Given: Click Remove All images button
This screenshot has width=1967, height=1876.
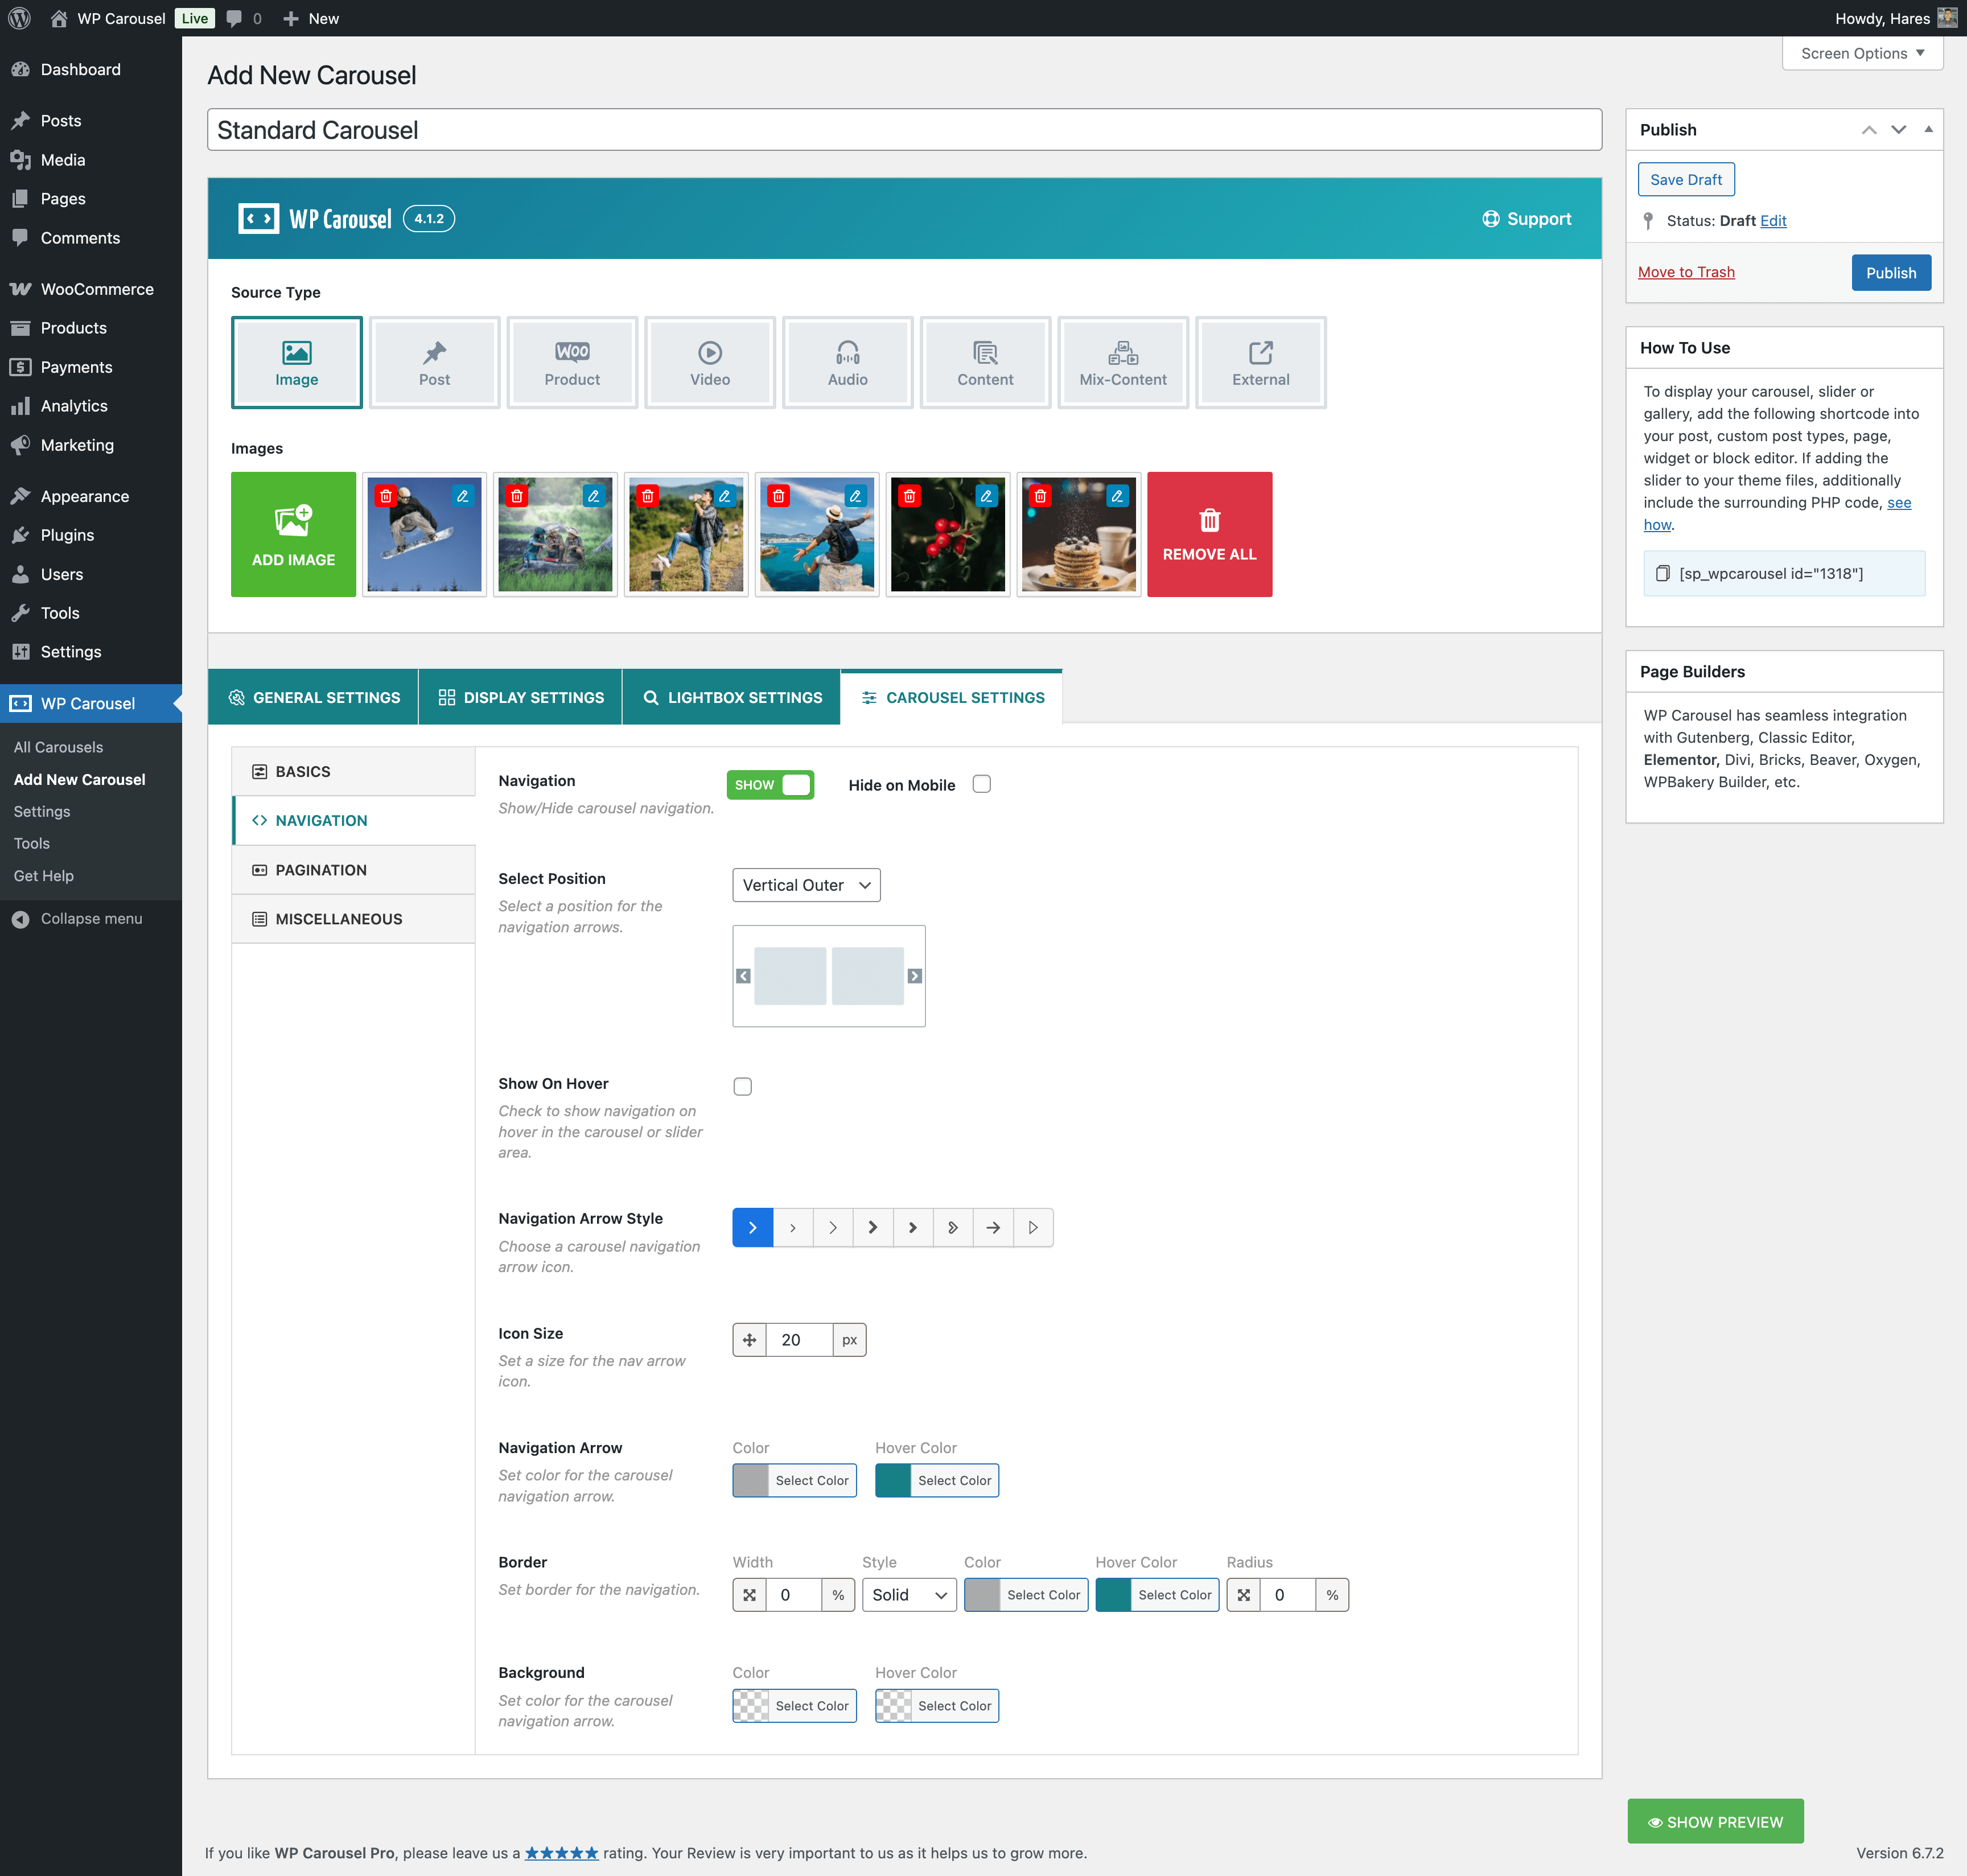Looking at the screenshot, I should coord(1209,534).
